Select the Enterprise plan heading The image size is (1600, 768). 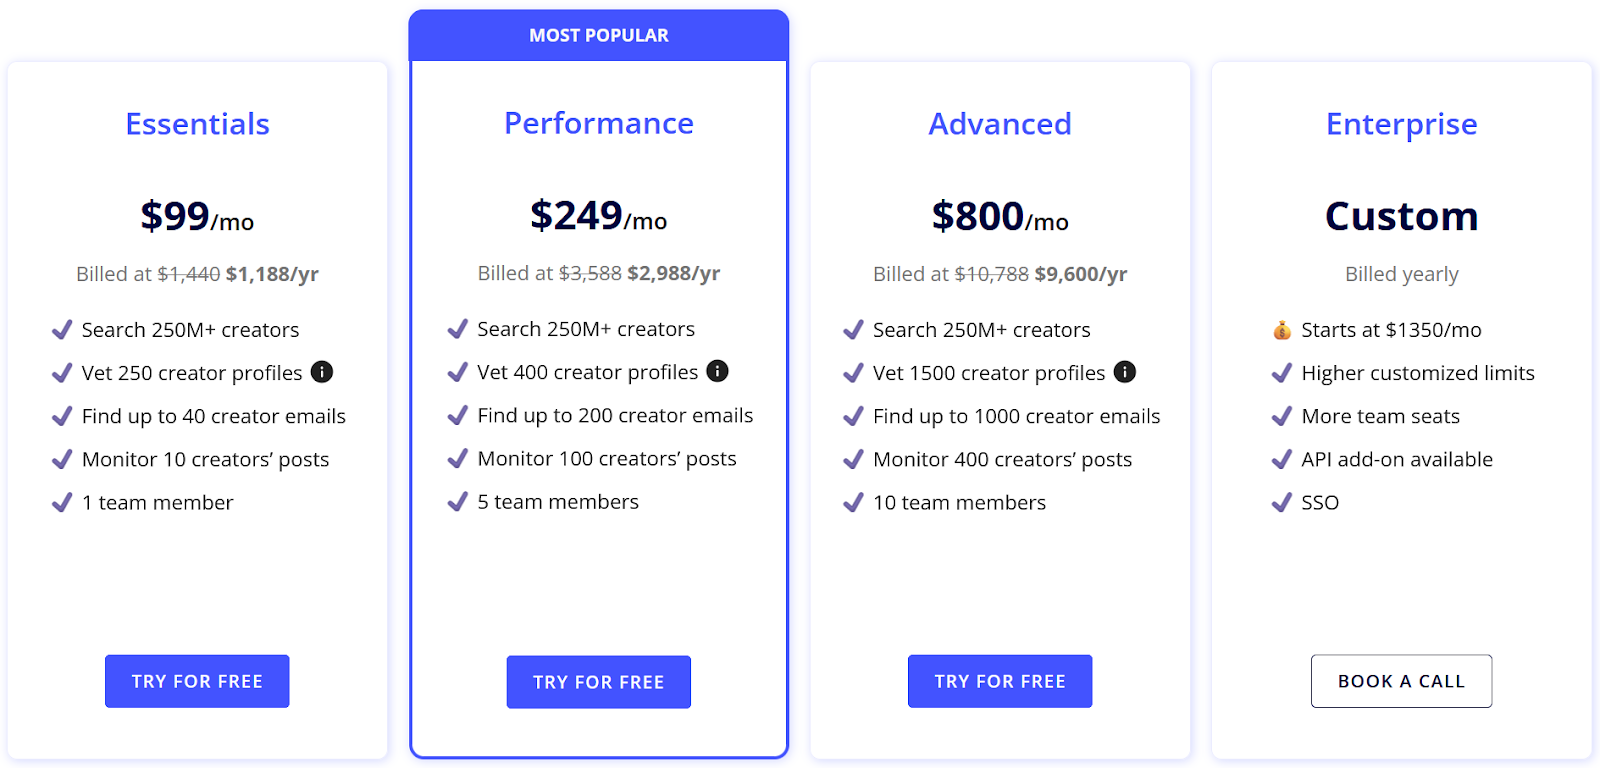[x=1401, y=125]
